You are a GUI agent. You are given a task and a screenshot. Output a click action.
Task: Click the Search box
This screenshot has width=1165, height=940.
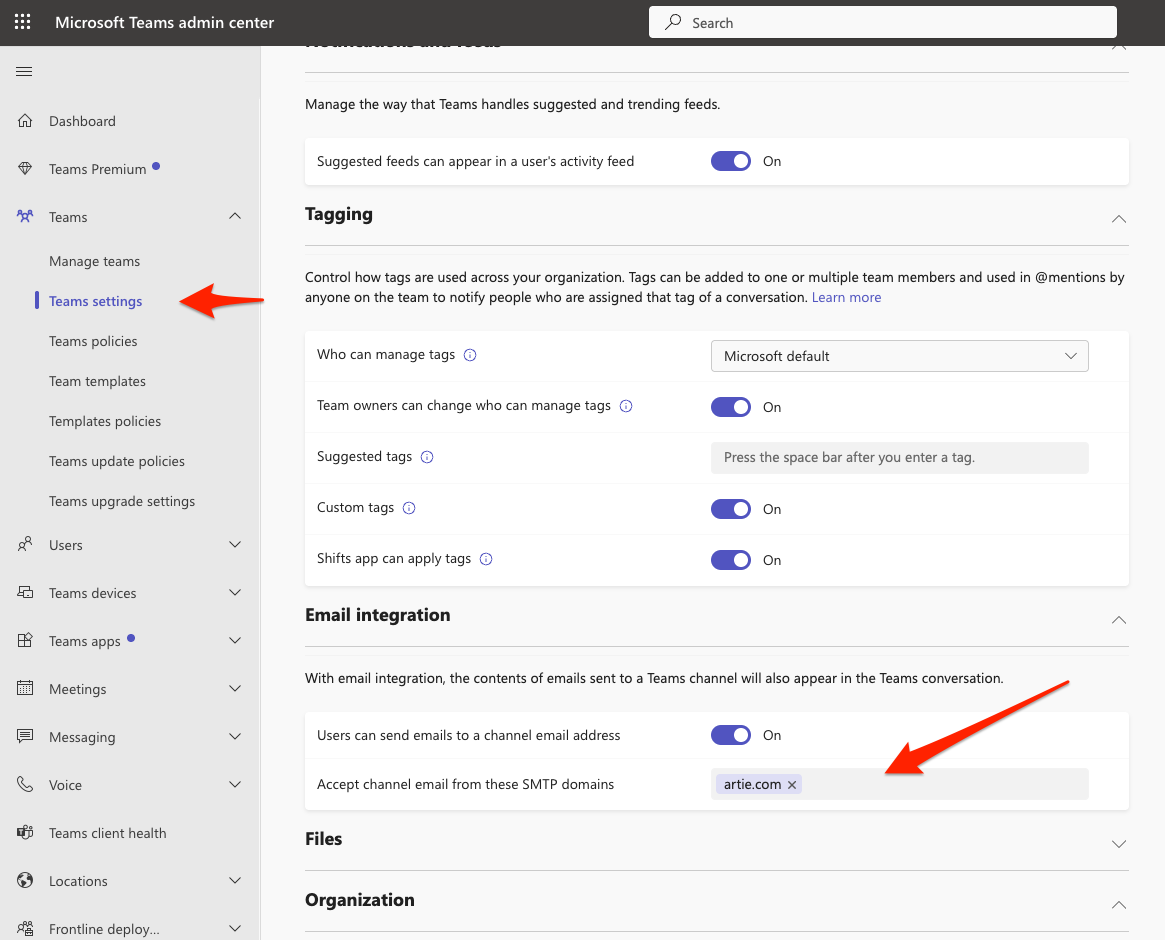(883, 22)
